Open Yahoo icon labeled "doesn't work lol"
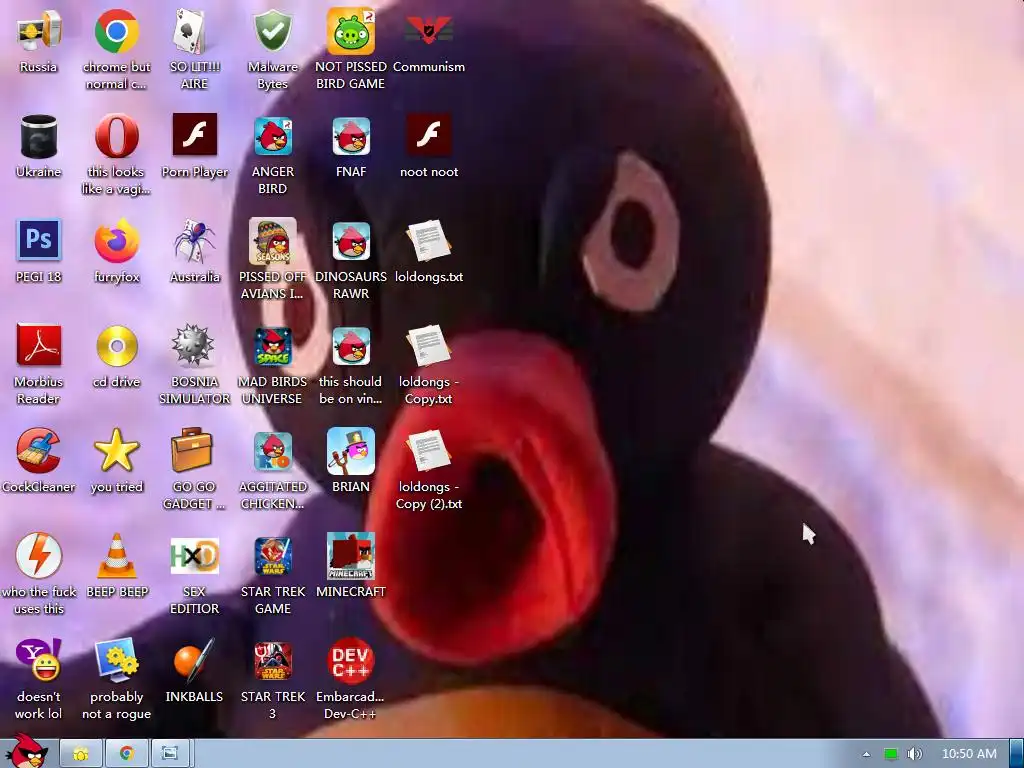The image size is (1024, 768). pos(39,660)
